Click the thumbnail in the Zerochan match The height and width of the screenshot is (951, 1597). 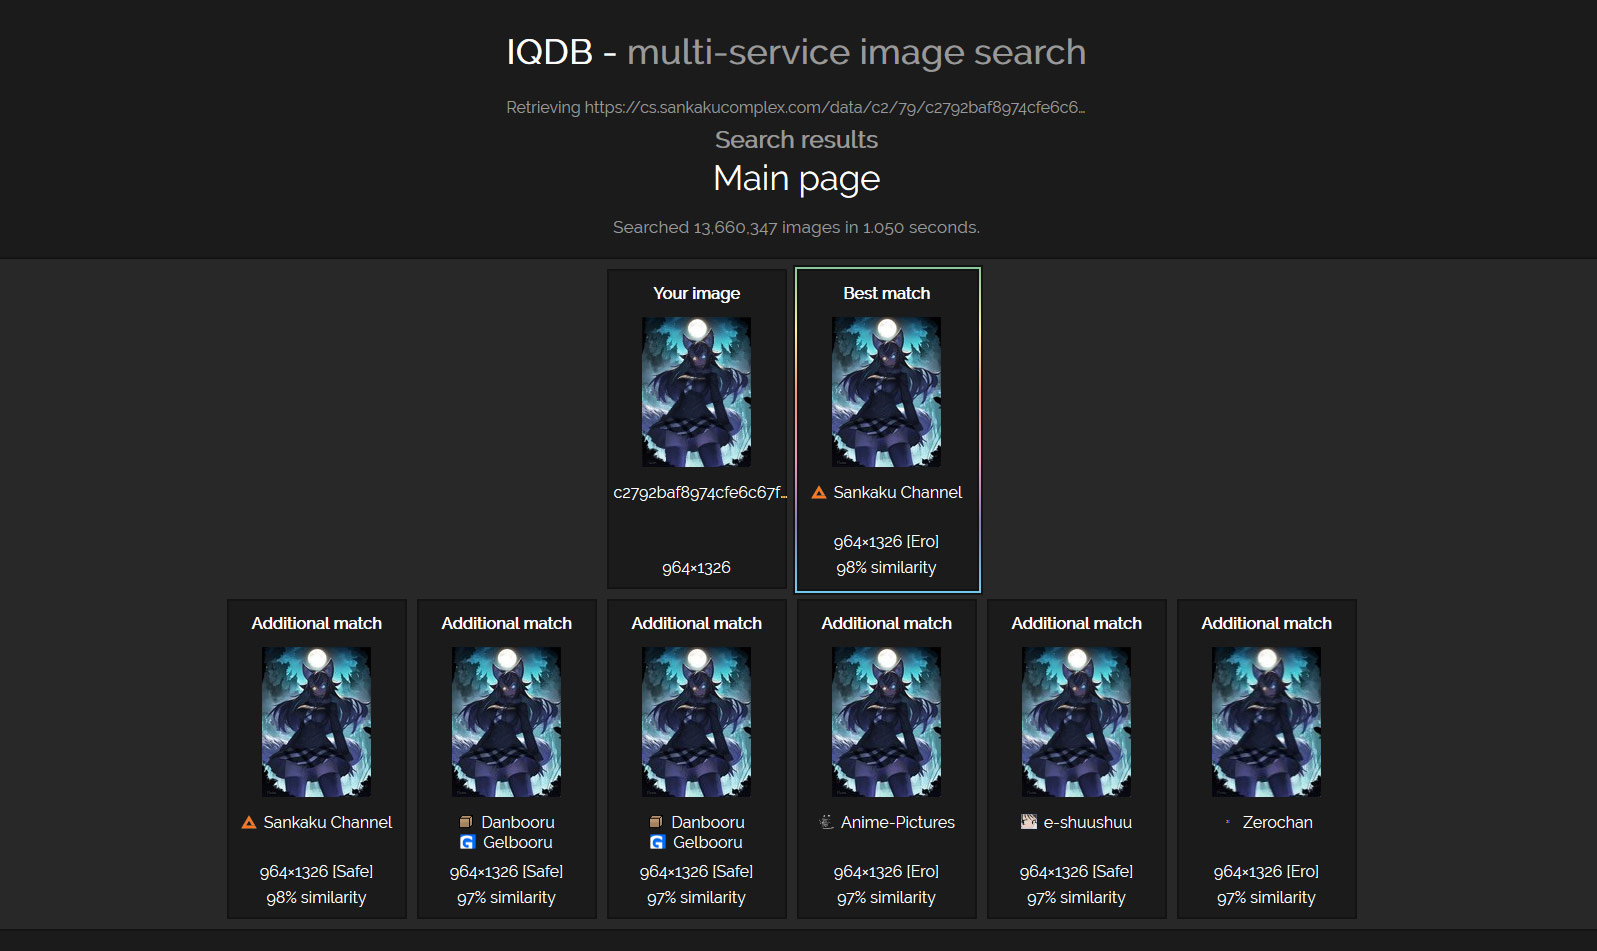tap(1266, 722)
